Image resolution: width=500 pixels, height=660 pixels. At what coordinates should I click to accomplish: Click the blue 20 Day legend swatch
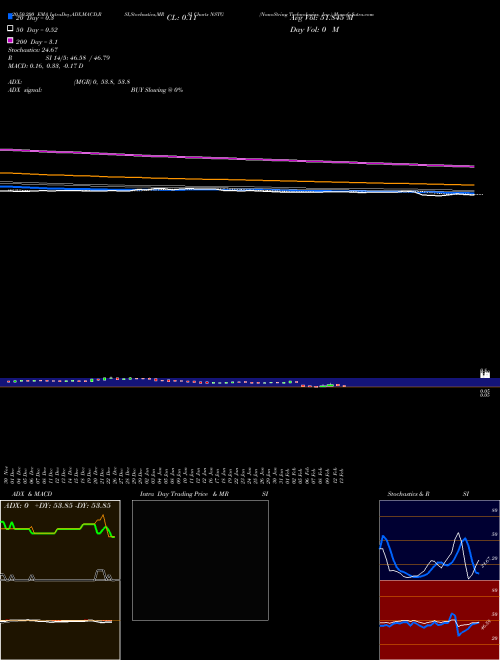coord(10,16)
